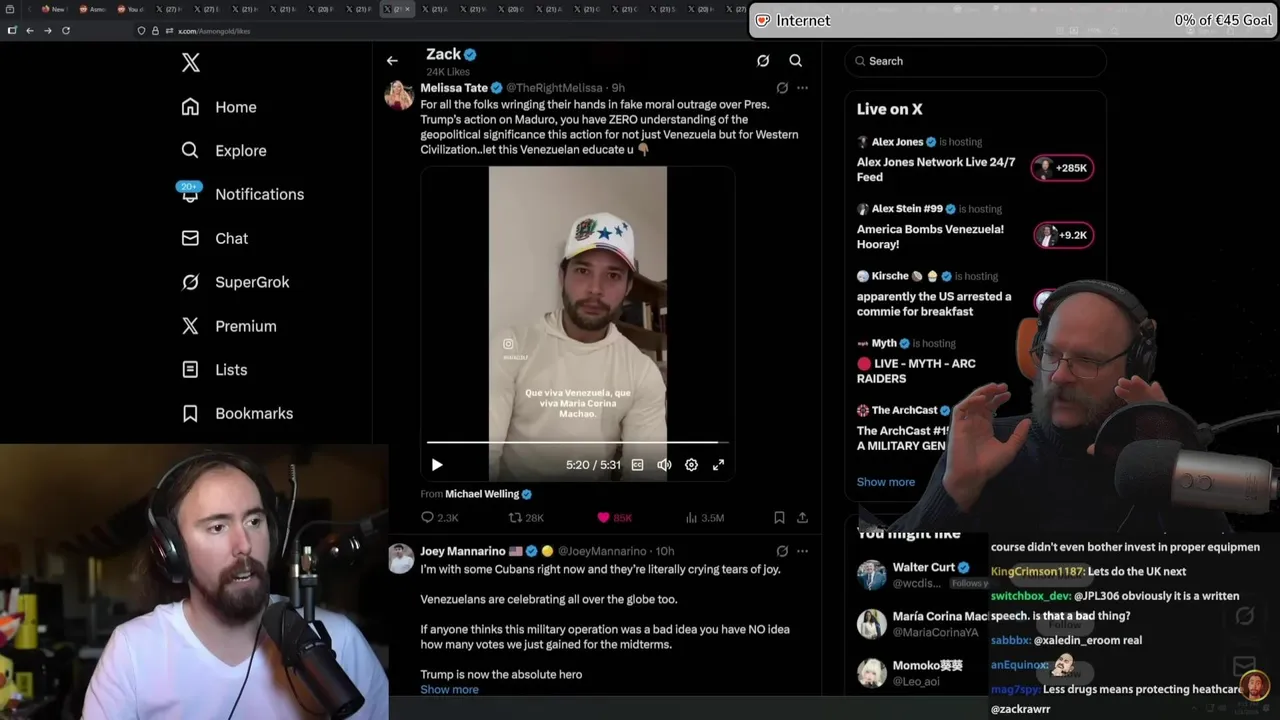The image size is (1280, 720).
Task: Reply to Melissa Tate's post (2.3K)
Action: (439, 518)
